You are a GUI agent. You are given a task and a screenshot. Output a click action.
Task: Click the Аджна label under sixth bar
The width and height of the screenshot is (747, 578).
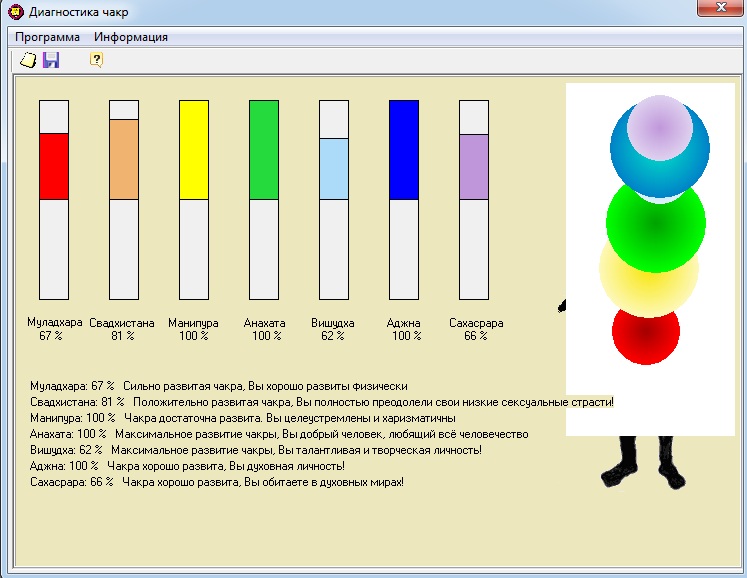pyautogui.click(x=404, y=323)
